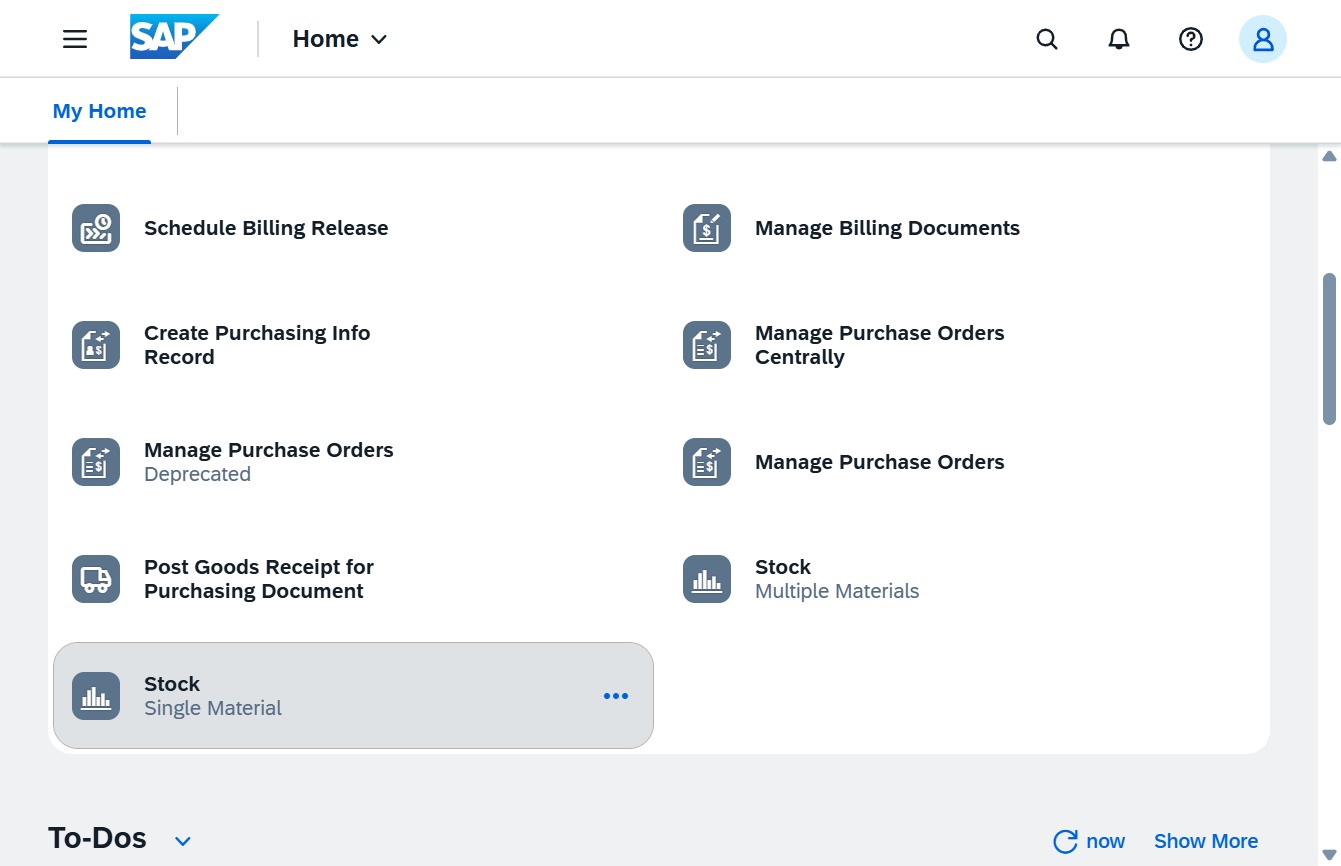Click the Post Goods Receipt truck icon
Image resolution: width=1341 pixels, height=866 pixels.
point(96,579)
